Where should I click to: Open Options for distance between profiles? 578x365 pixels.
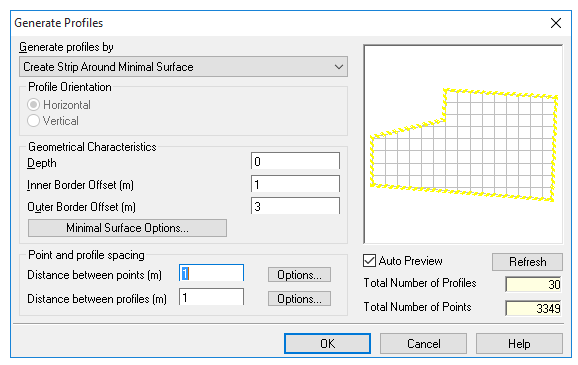click(x=299, y=299)
